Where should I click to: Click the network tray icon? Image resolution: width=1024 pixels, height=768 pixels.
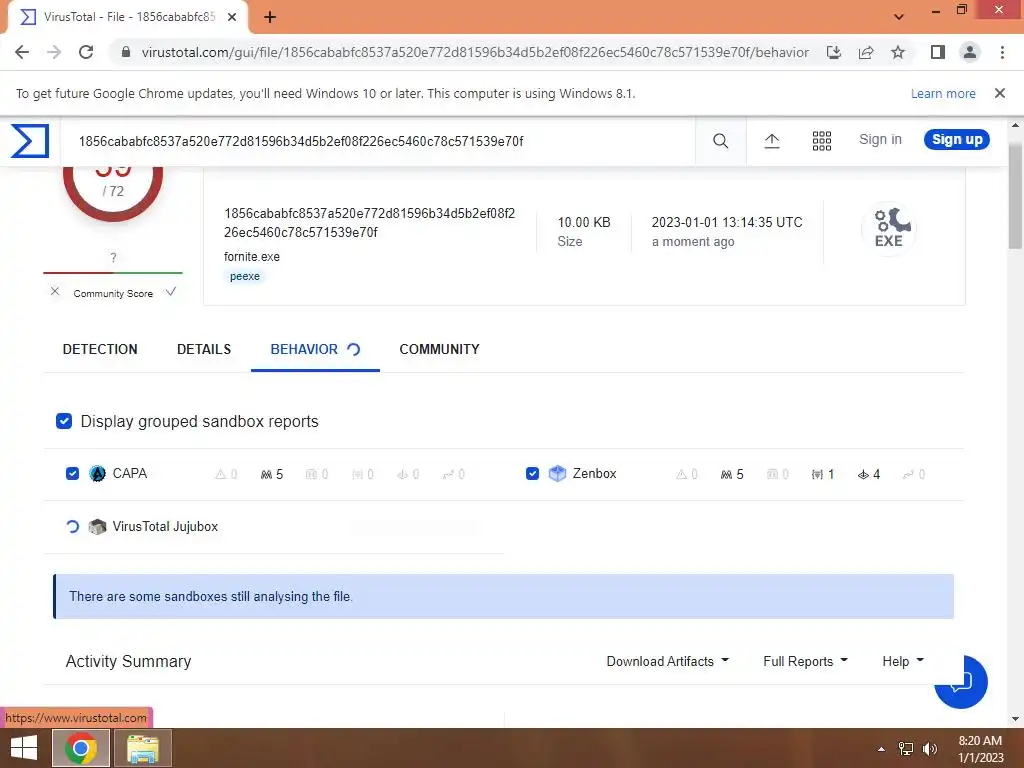pyautogui.click(x=906, y=749)
